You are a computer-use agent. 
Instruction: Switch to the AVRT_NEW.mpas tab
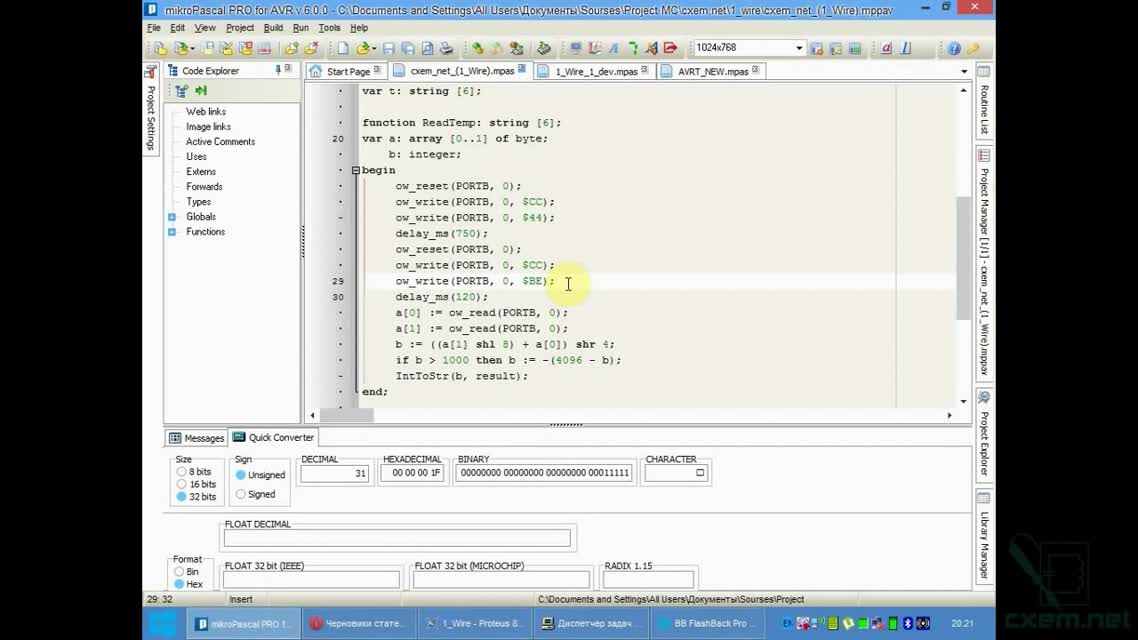(711, 71)
